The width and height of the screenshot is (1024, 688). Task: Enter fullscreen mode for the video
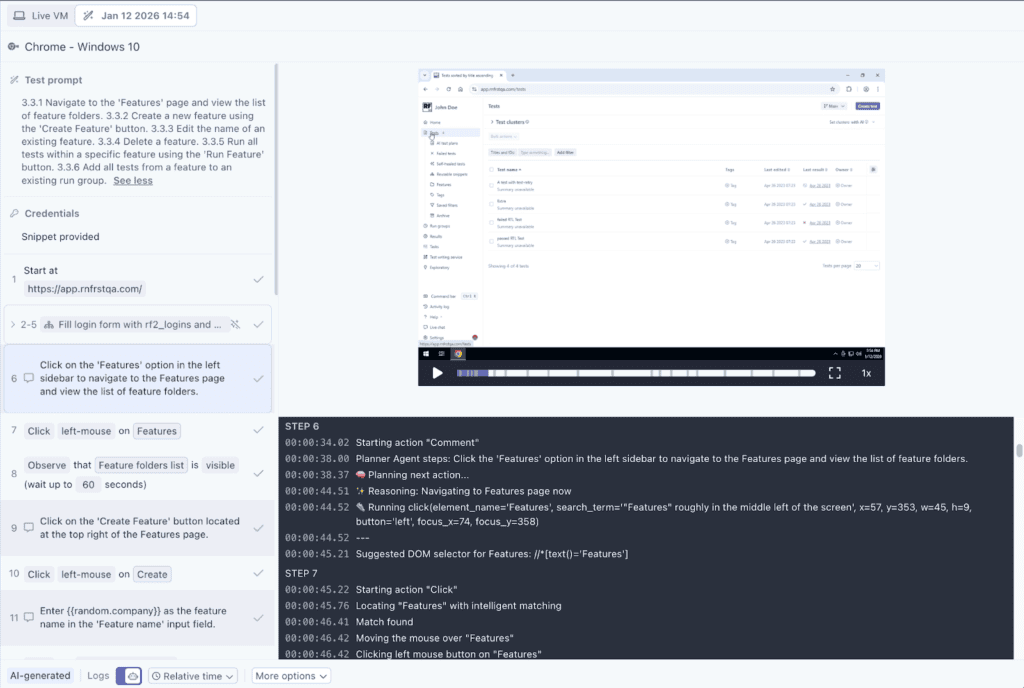coord(834,373)
